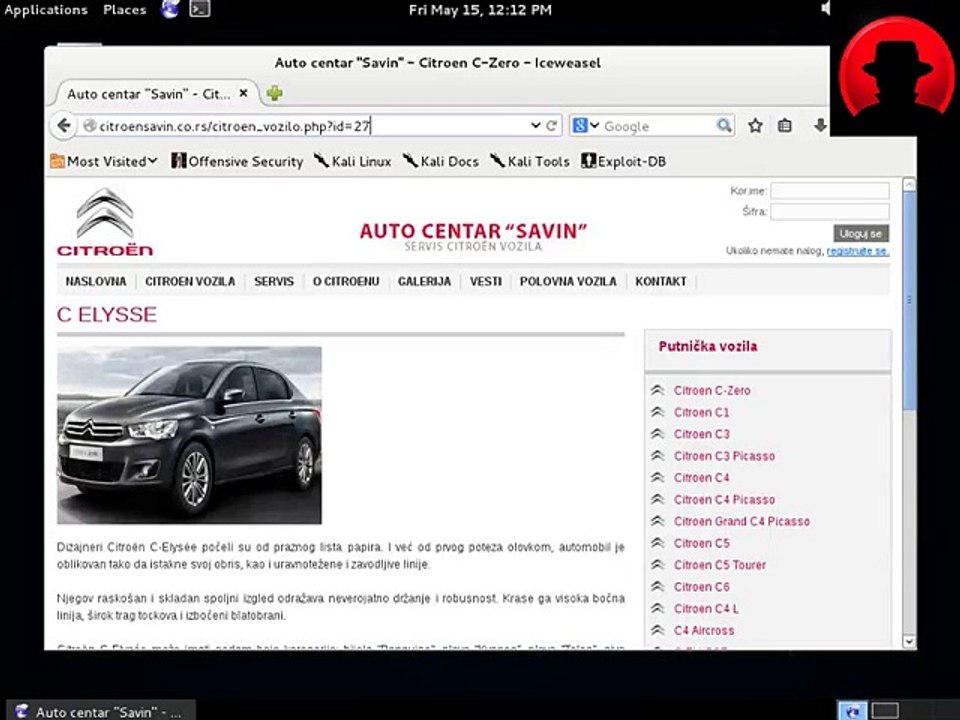The height and width of the screenshot is (720, 960).
Task: Bookmark this page with the star icon
Action: [x=756, y=126]
